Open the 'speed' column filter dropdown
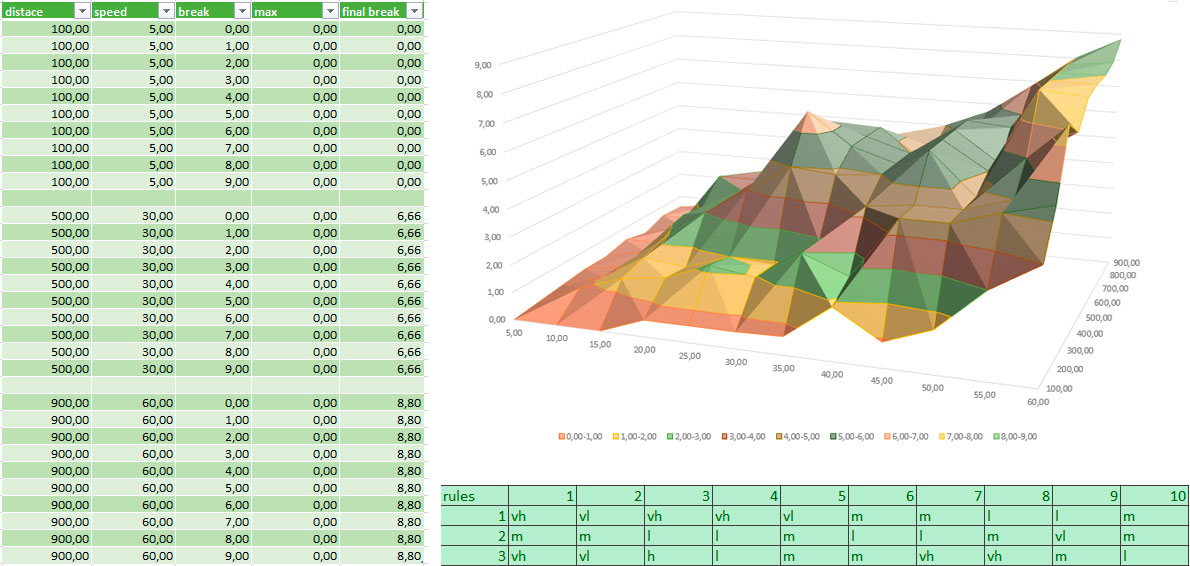Image resolution: width=1190 pixels, height=566 pixels. [x=164, y=11]
